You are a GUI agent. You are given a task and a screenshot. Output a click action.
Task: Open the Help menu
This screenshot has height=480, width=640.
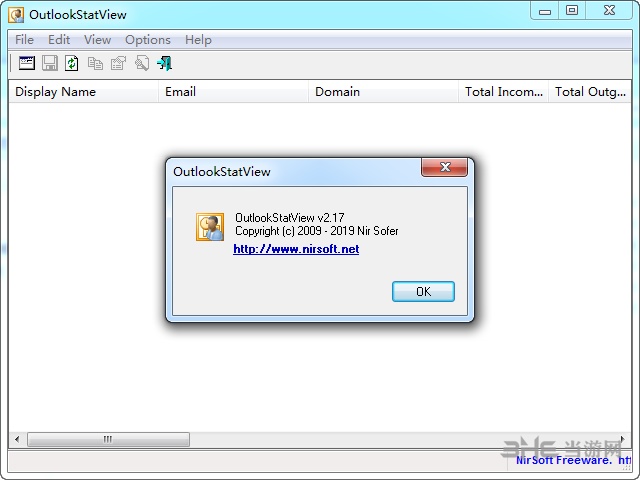[198, 40]
